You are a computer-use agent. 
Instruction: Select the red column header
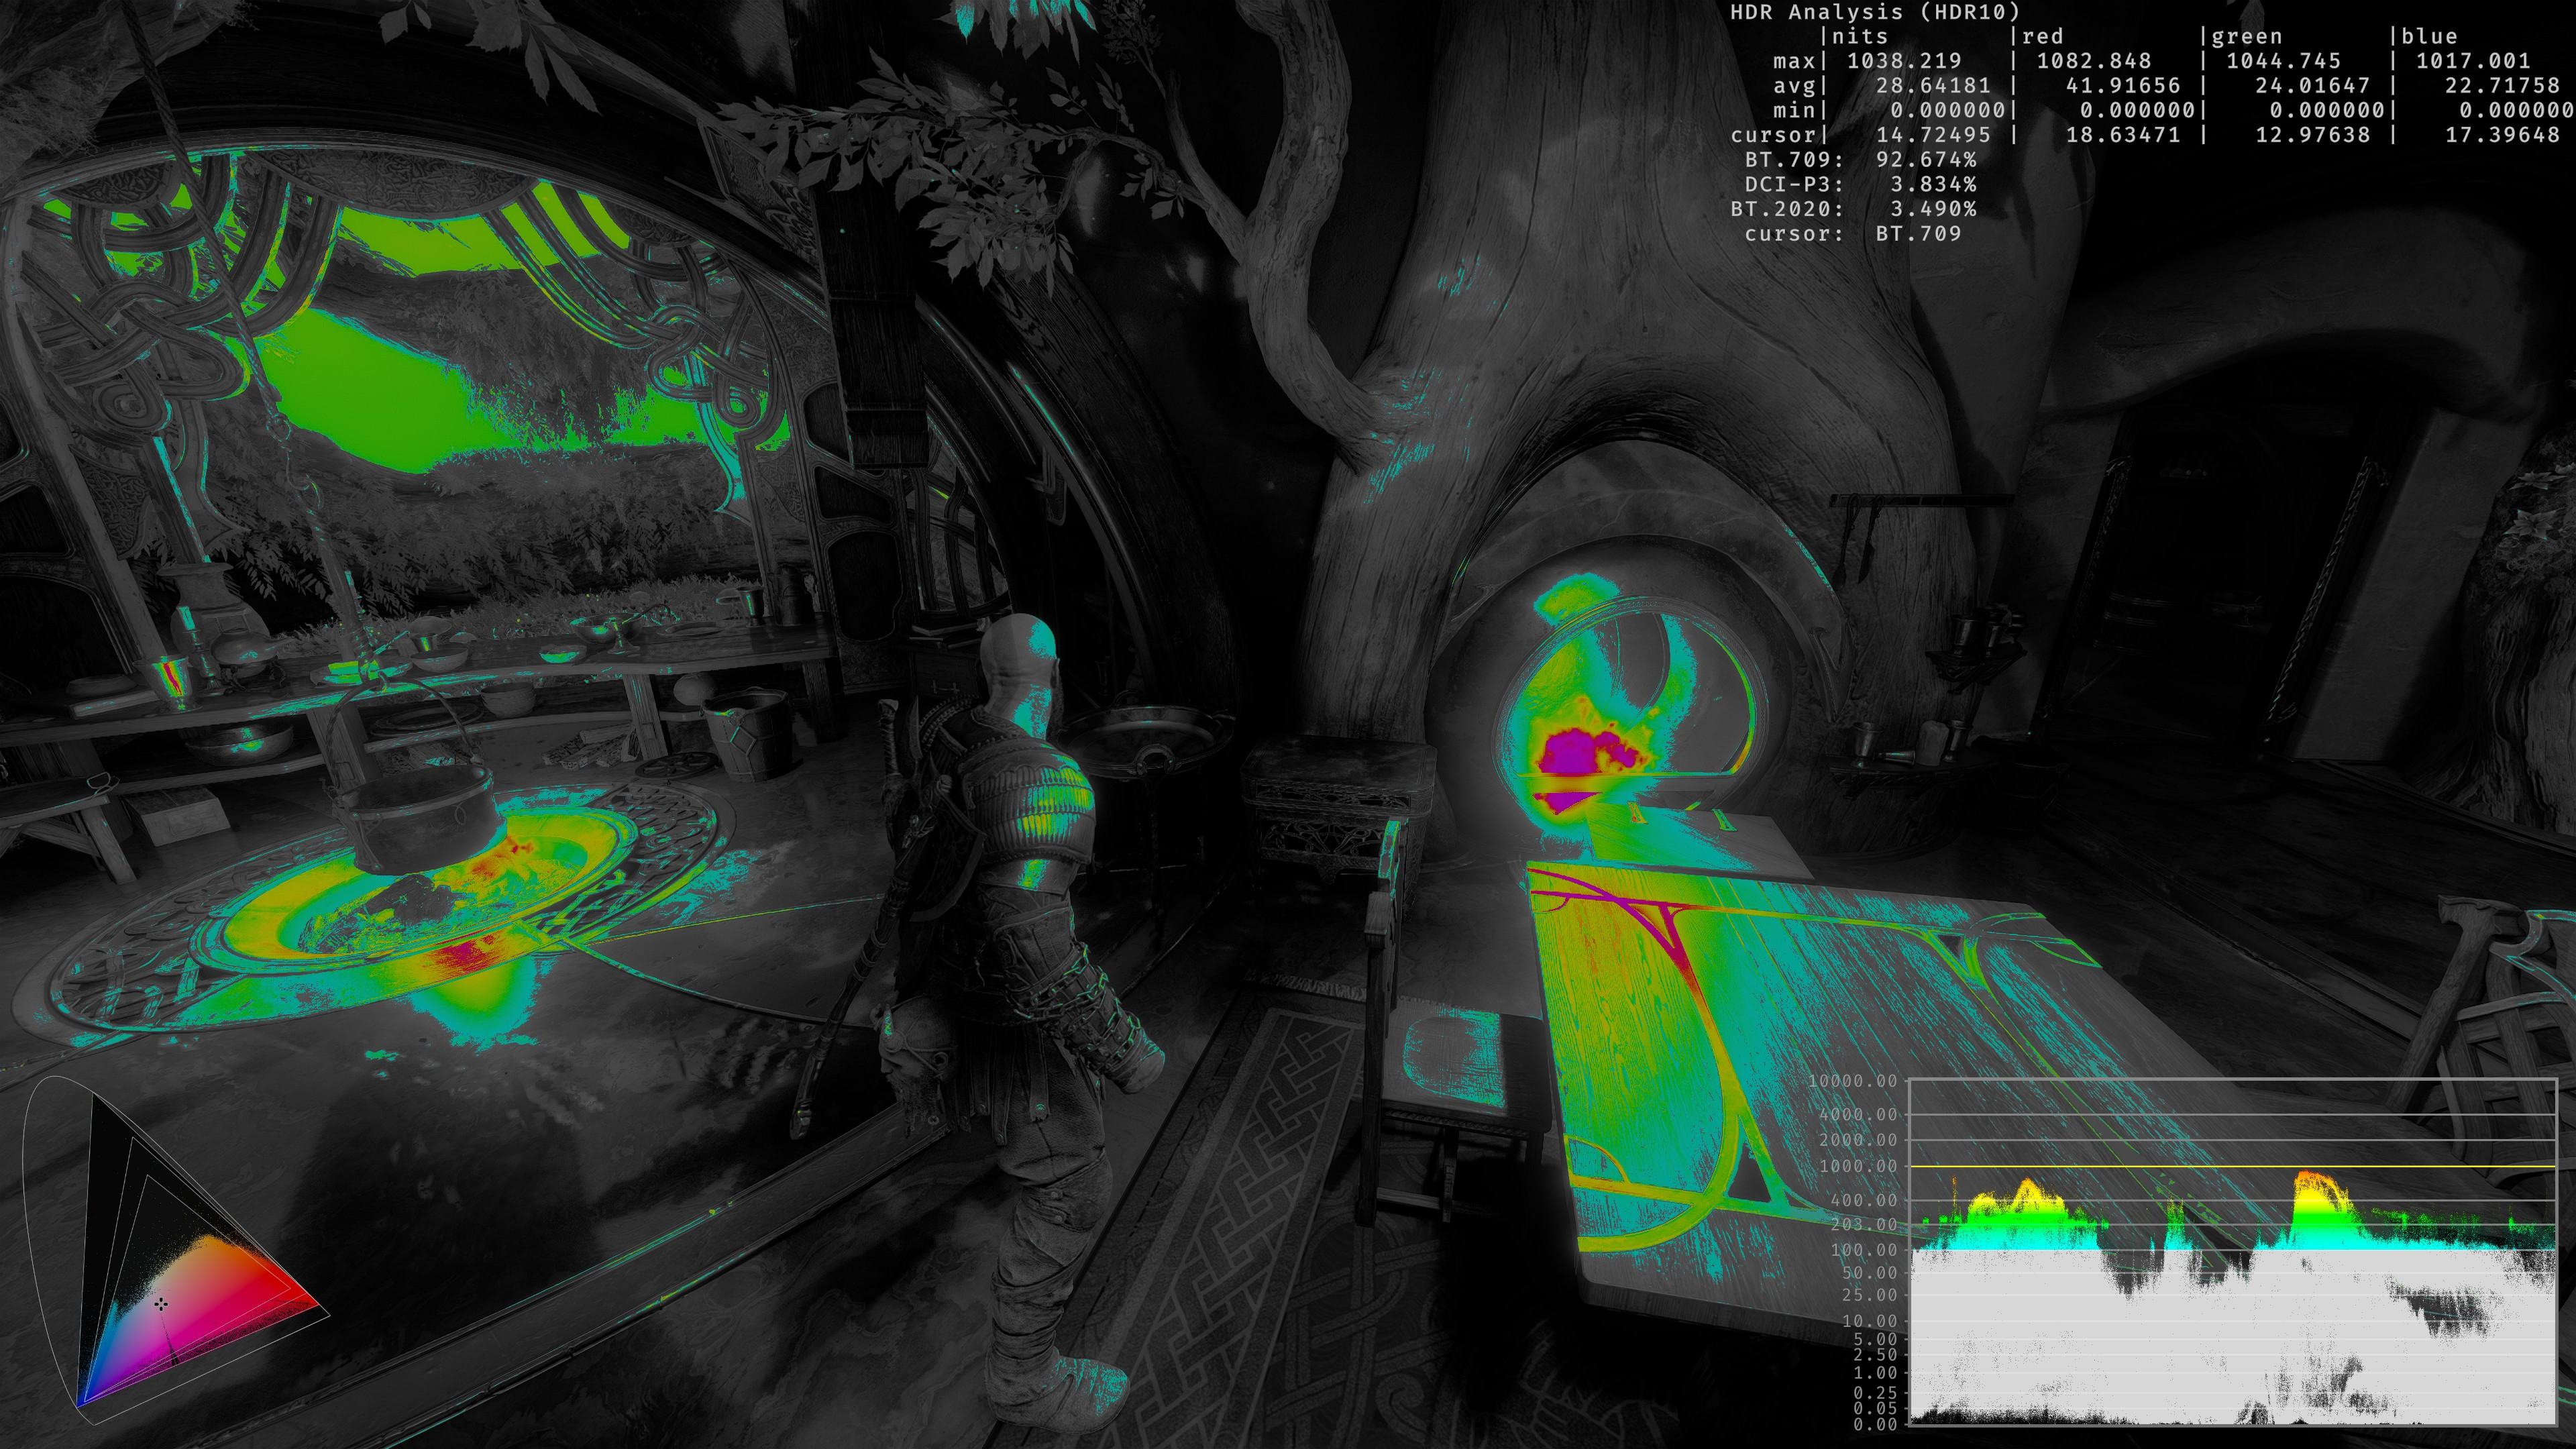coord(2042,37)
